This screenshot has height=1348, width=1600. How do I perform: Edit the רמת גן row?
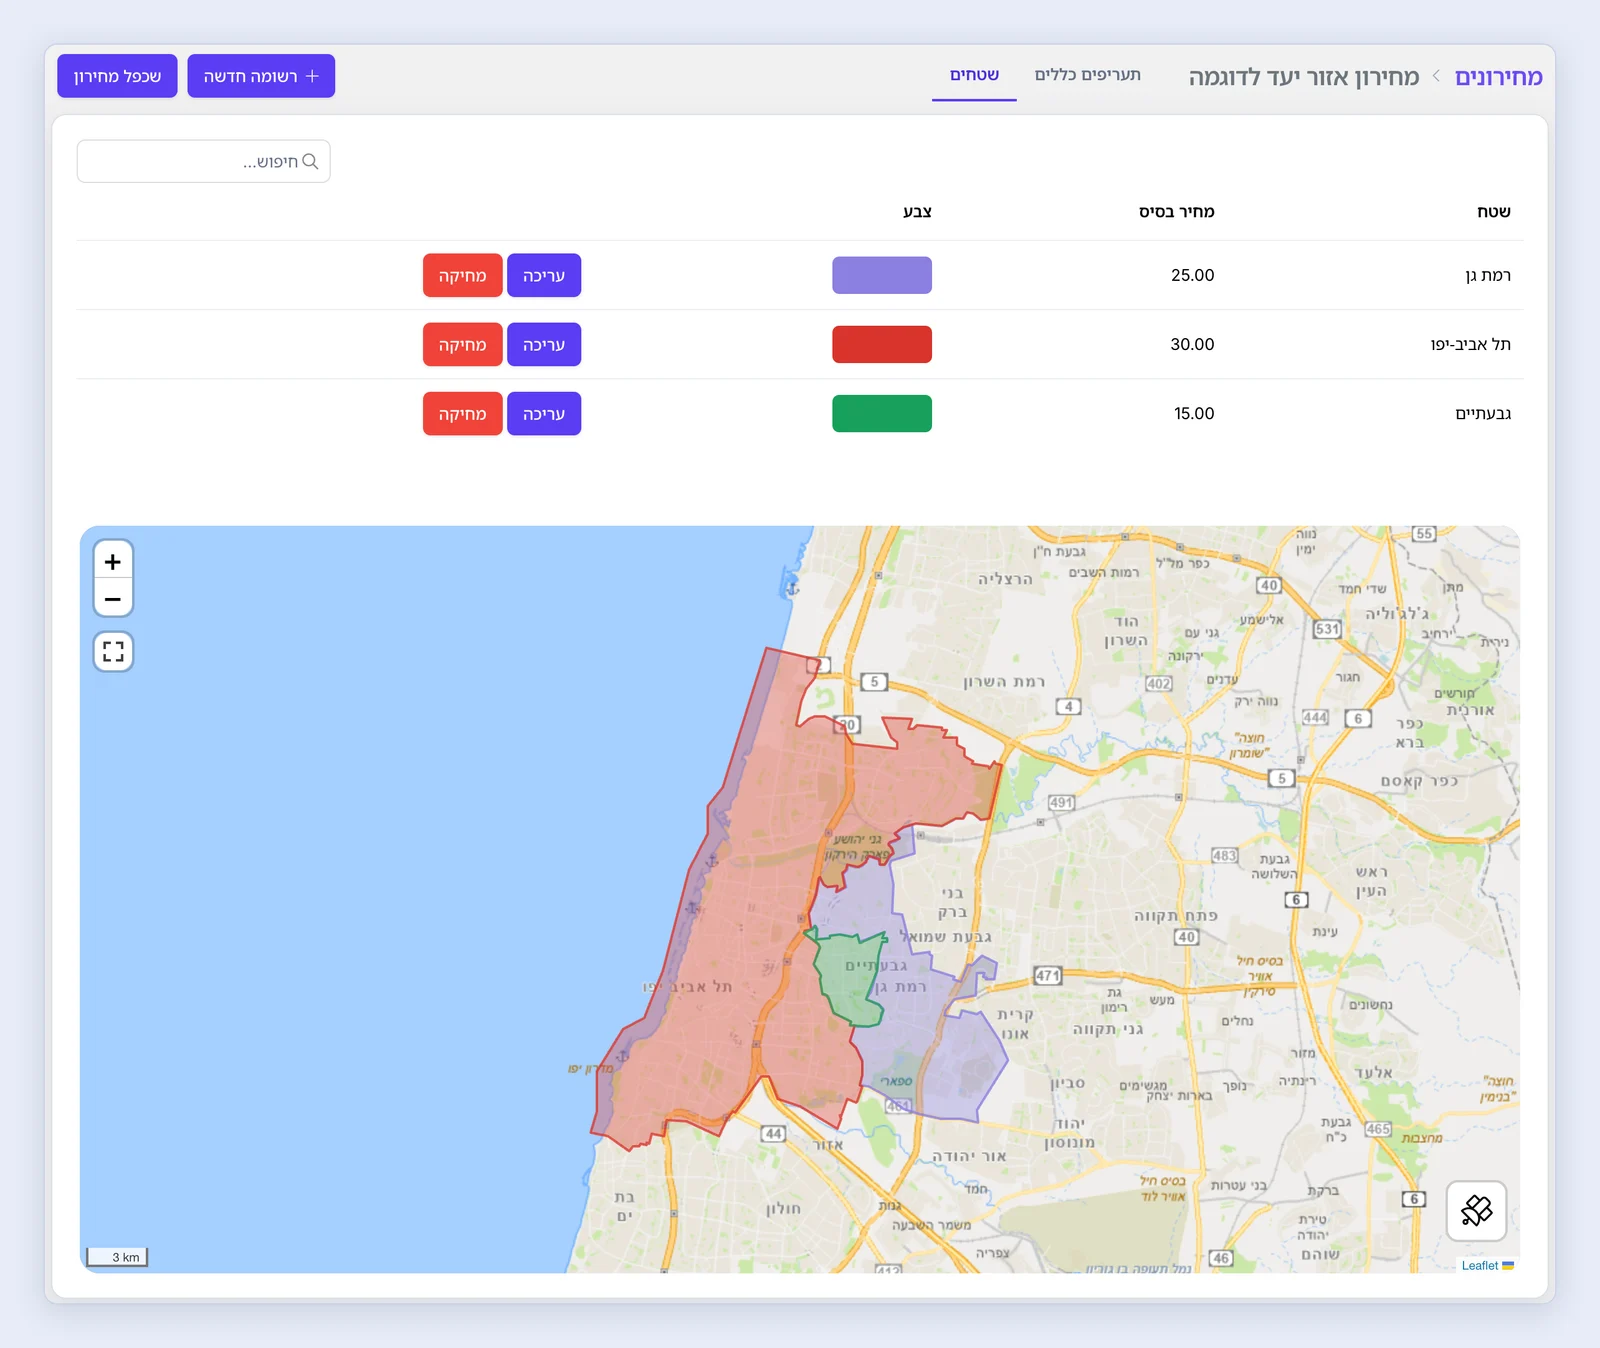(x=544, y=275)
